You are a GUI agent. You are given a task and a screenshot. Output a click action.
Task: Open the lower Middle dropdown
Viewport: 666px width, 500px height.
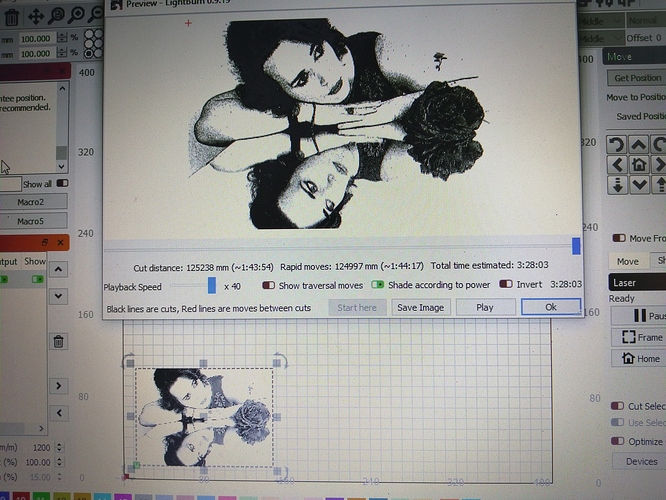pos(602,38)
